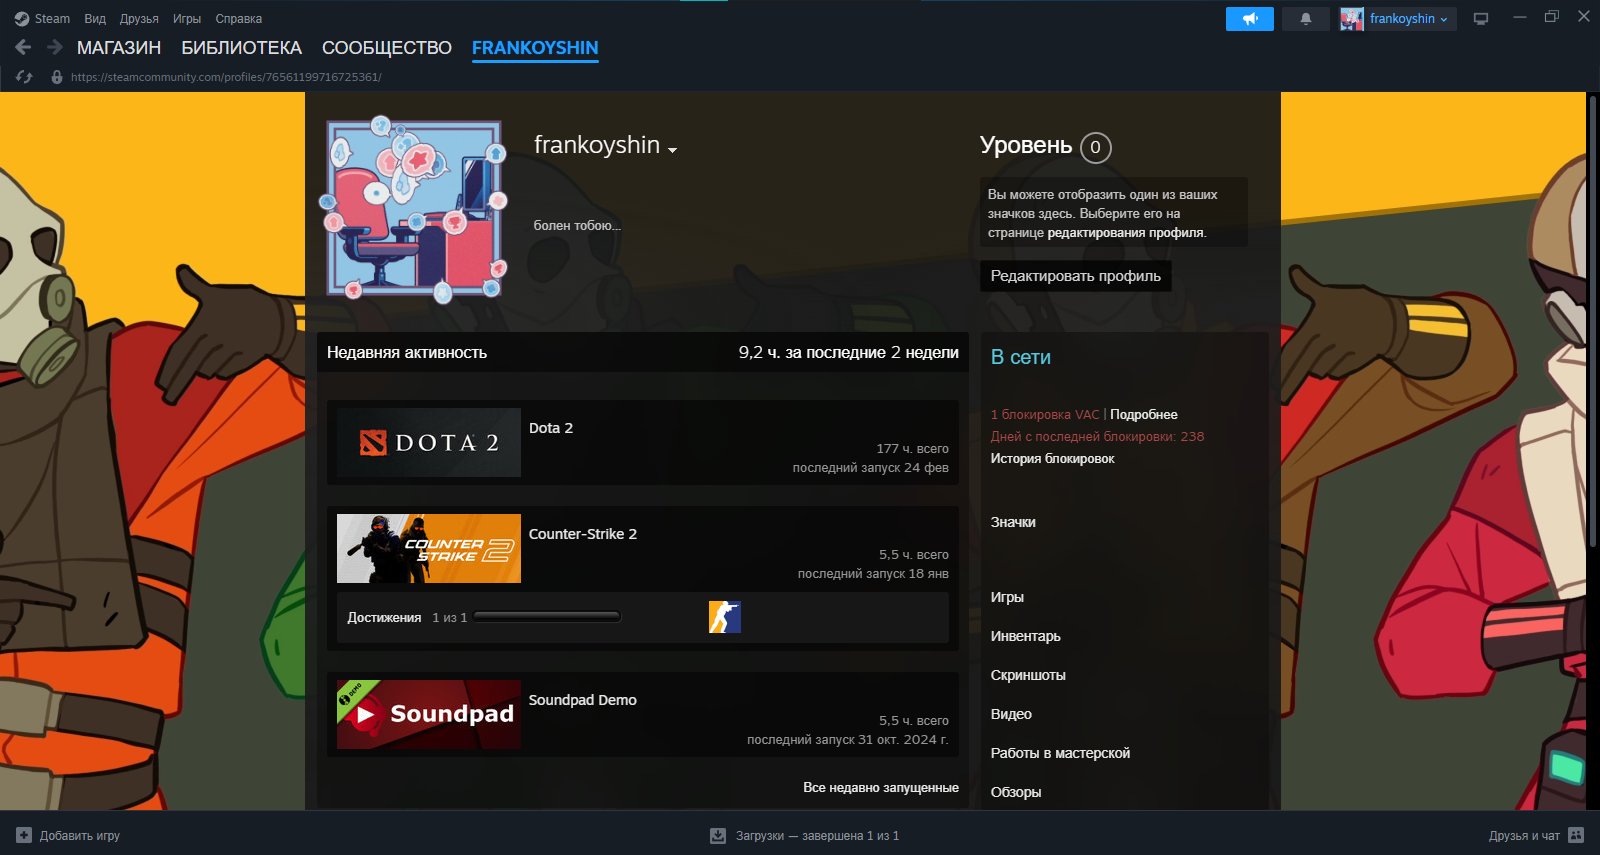Open the Dota 2 game thumbnail
The image size is (1600, 855).
click(x=428, y=442)
